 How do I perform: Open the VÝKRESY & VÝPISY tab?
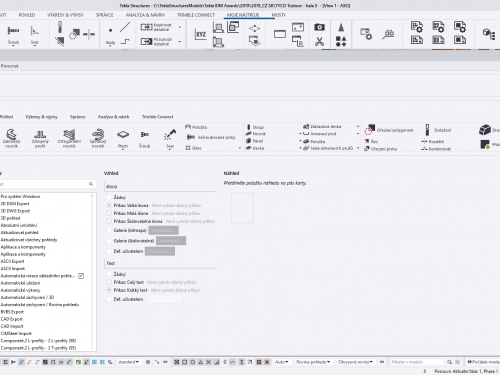point(65,15)
